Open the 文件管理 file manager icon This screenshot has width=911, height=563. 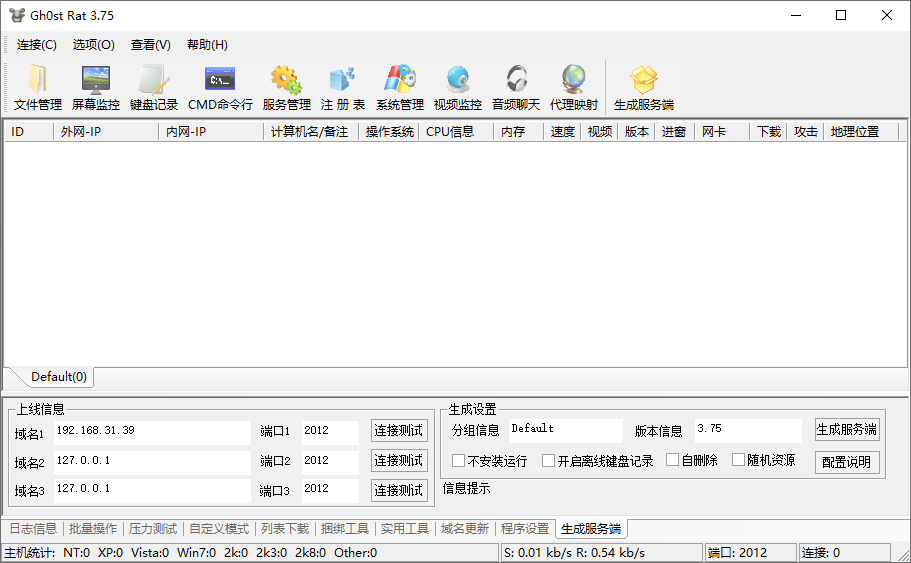click(38, 87)
